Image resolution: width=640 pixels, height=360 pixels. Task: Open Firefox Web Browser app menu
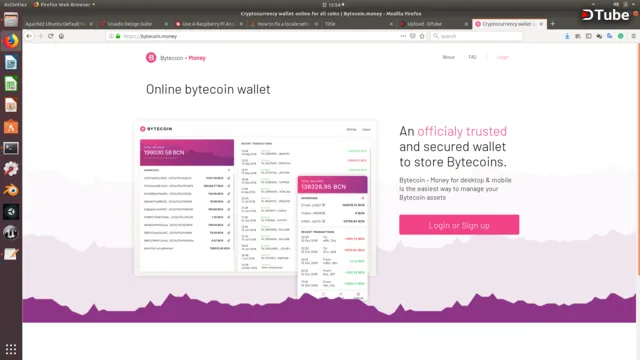tap(64, 4)
